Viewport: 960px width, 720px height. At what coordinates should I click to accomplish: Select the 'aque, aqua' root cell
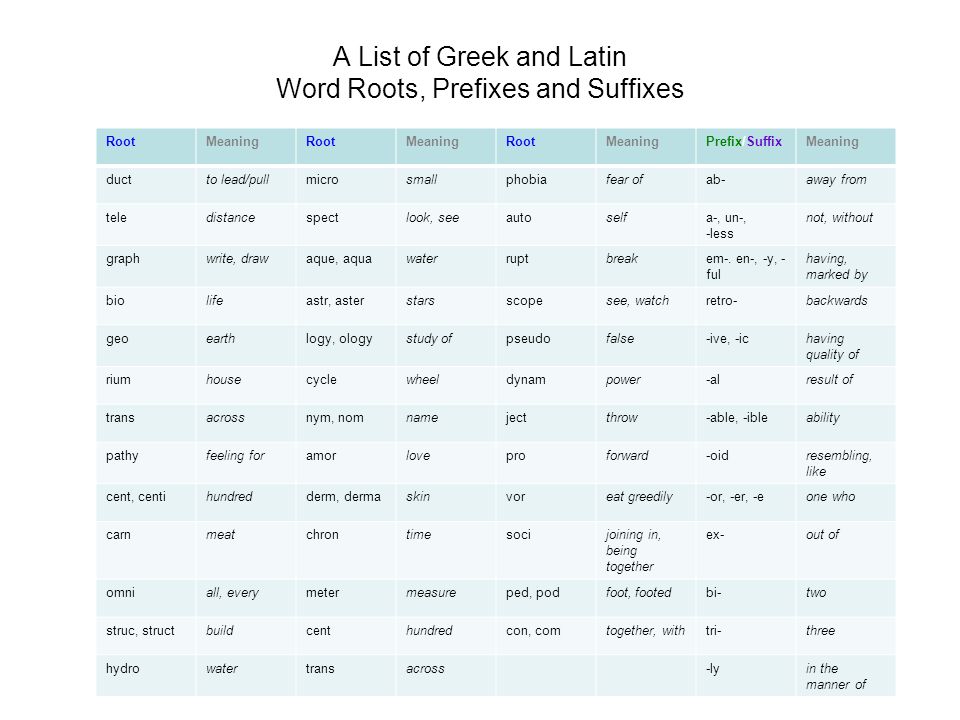point(345,266)
